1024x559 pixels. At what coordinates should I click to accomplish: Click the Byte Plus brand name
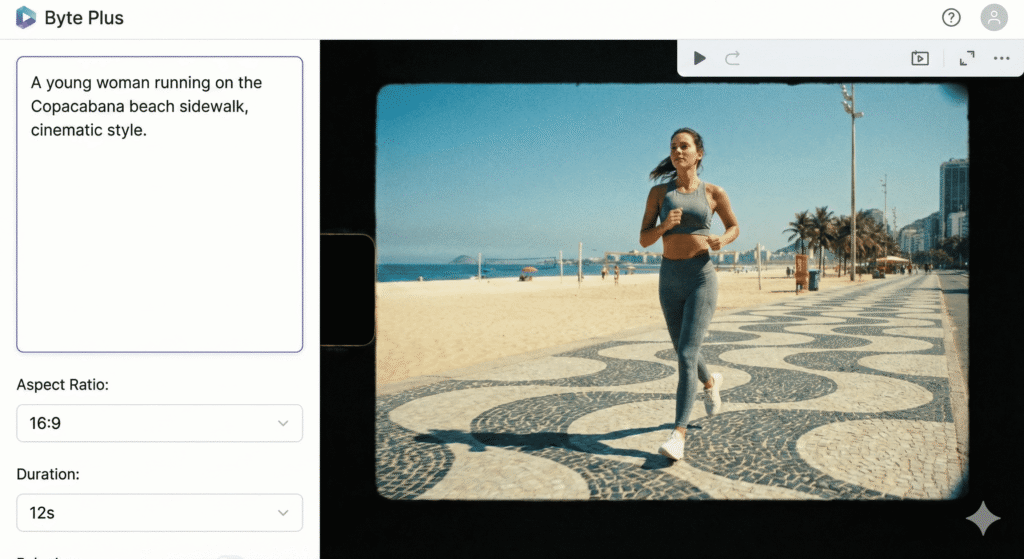coord(84,18)
